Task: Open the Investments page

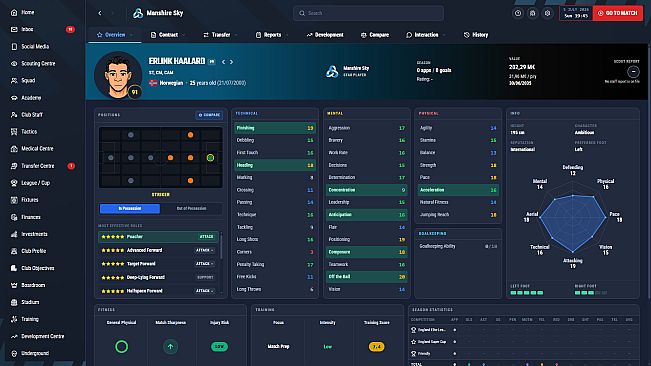Action: [34, 234]
